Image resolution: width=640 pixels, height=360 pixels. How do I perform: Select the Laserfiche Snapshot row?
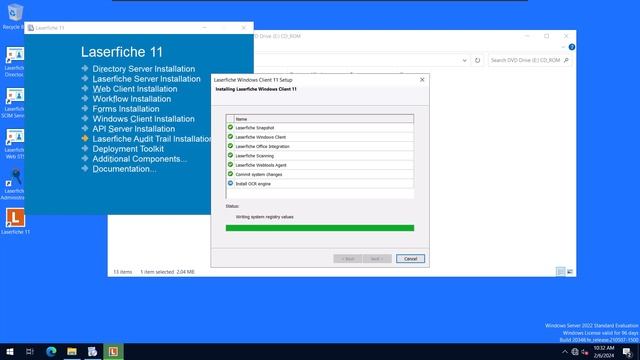320,128
